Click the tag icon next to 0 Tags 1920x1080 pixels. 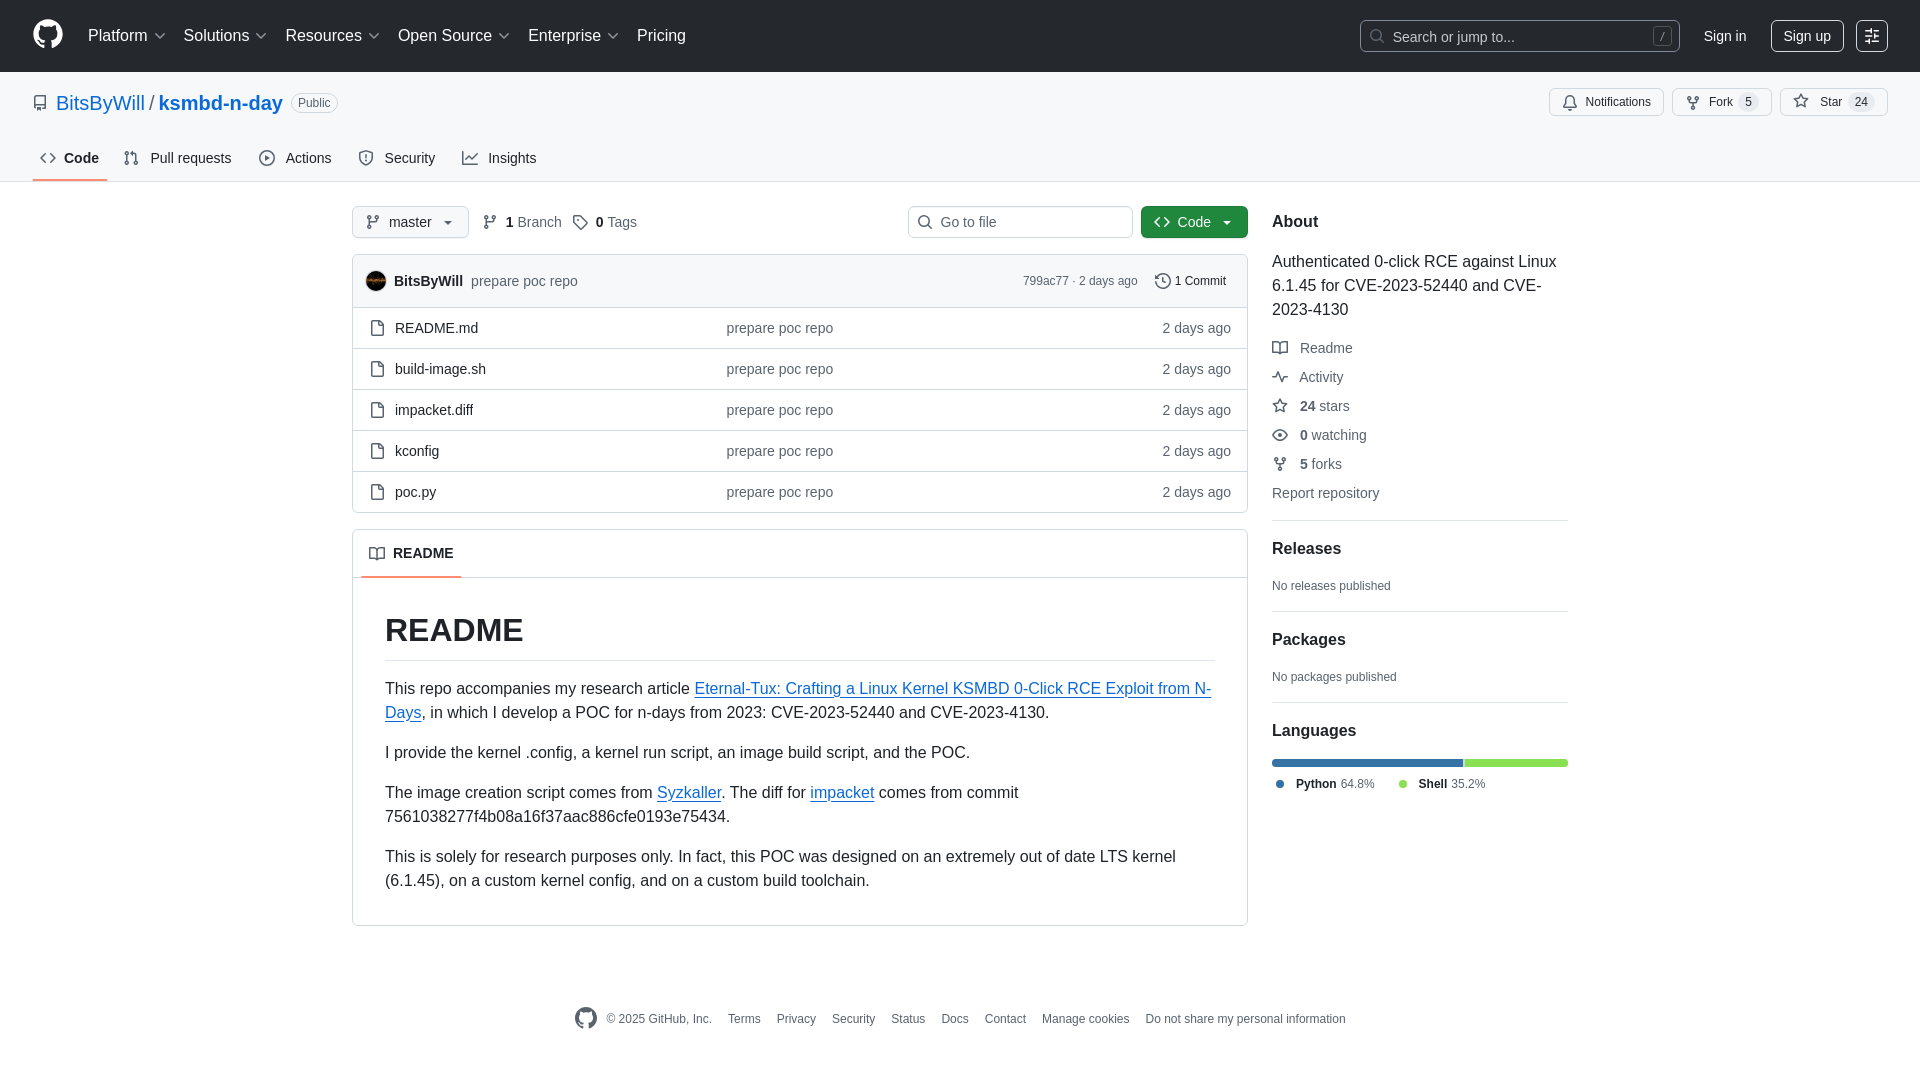coord(580,222)
